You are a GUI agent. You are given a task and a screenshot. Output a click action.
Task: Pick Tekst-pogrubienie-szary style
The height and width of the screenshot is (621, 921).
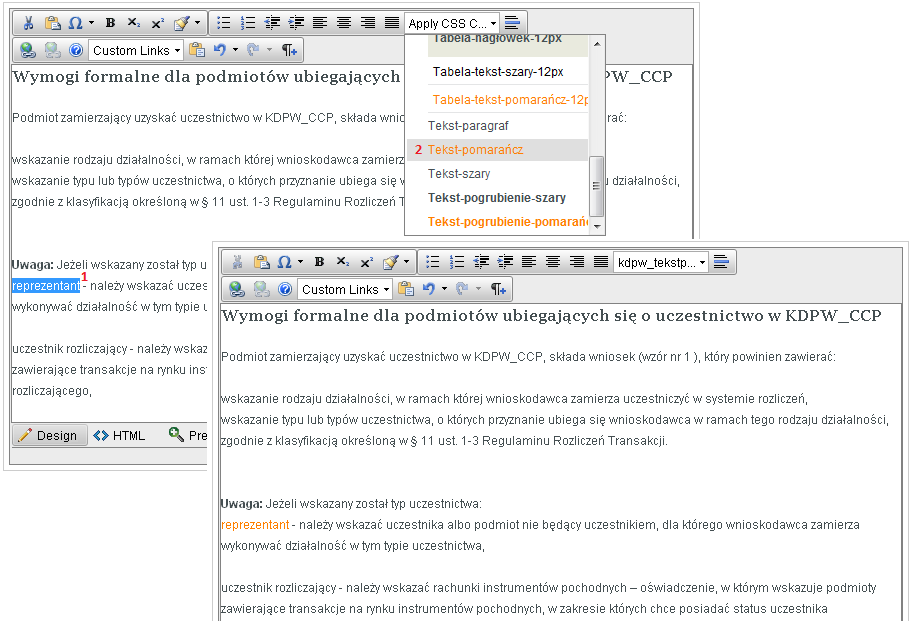pos(498,198)
